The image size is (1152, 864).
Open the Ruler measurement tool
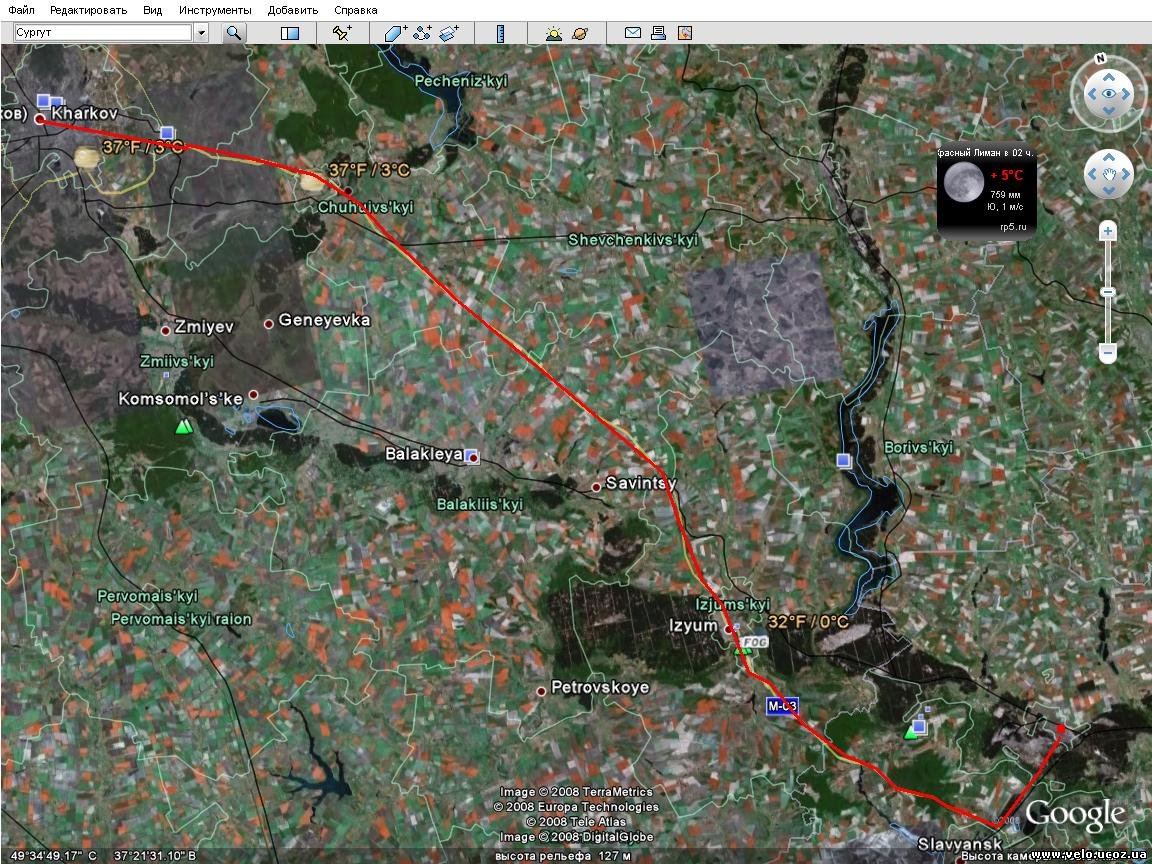pos(500,33)
